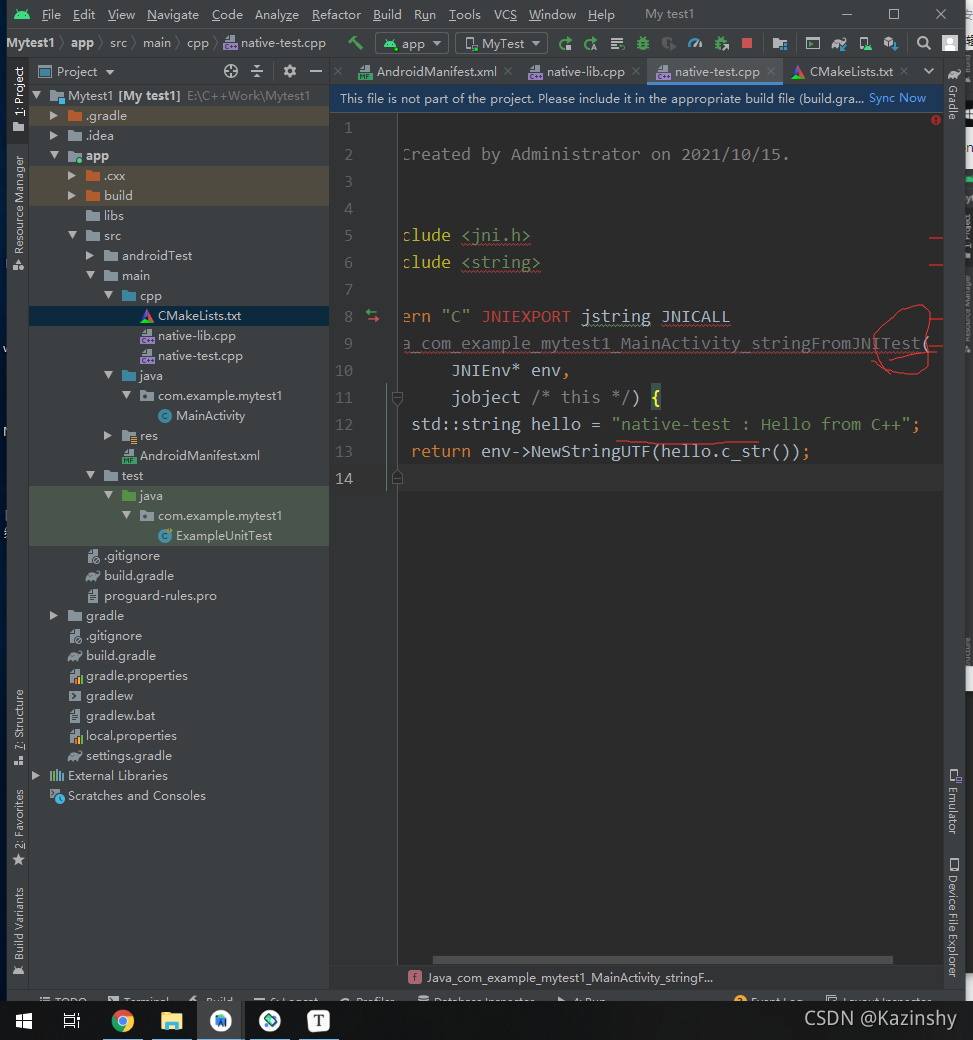
Task: Toggle the Favorites tool window
Action: pos(19,827)
